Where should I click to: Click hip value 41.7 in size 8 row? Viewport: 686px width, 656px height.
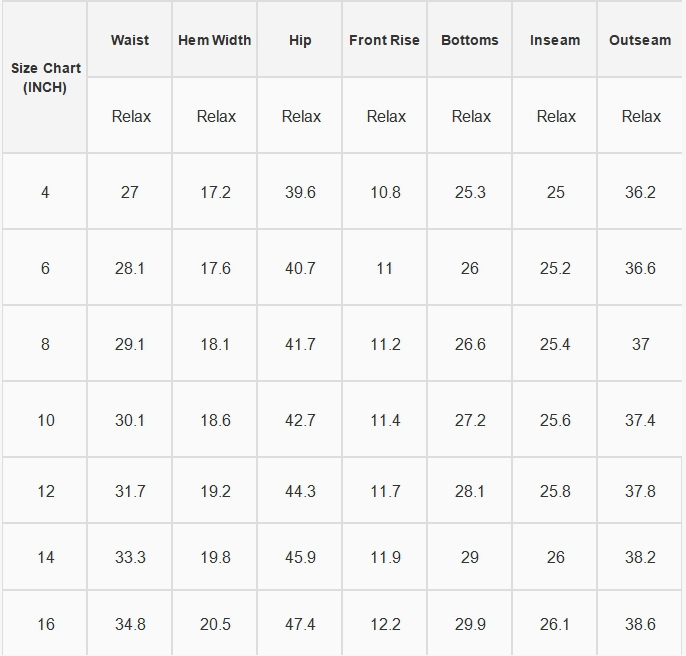300,344
